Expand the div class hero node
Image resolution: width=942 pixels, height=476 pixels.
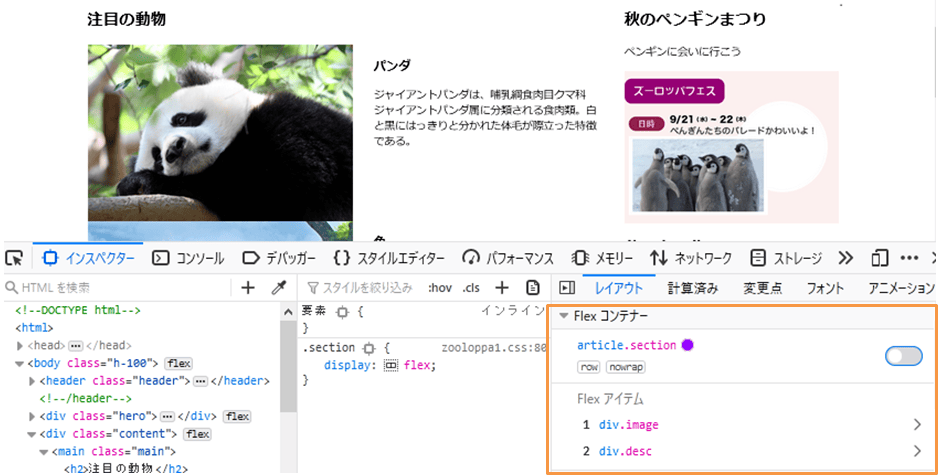(x=32, y=416)
